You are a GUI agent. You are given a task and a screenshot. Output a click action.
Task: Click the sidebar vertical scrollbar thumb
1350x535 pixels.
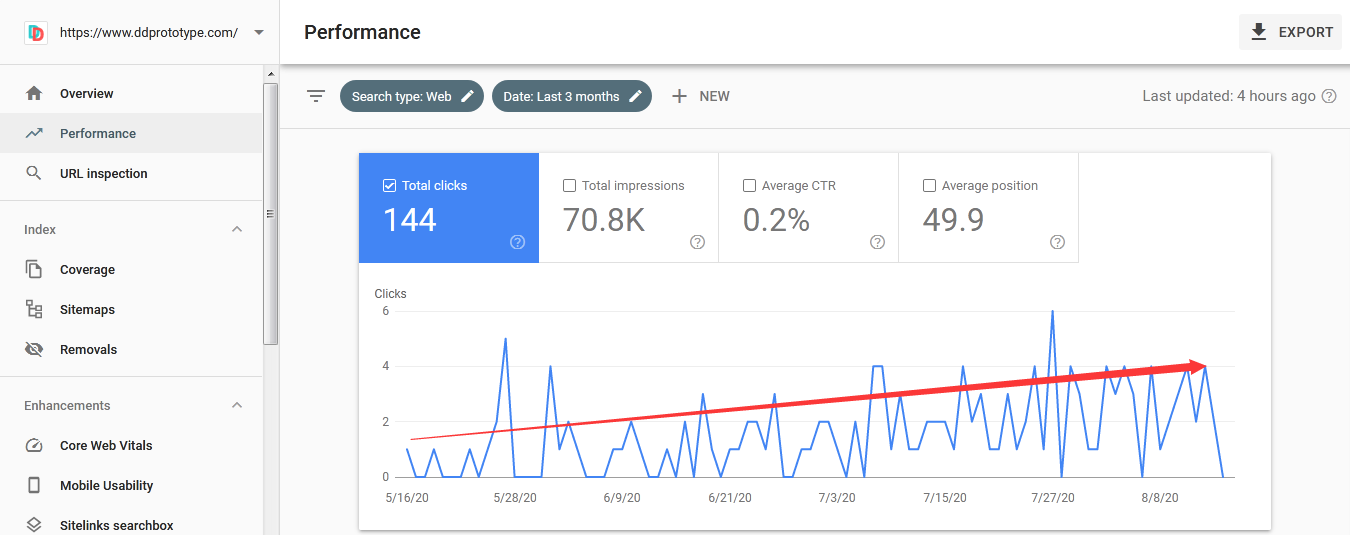click(x=271, y=213)
